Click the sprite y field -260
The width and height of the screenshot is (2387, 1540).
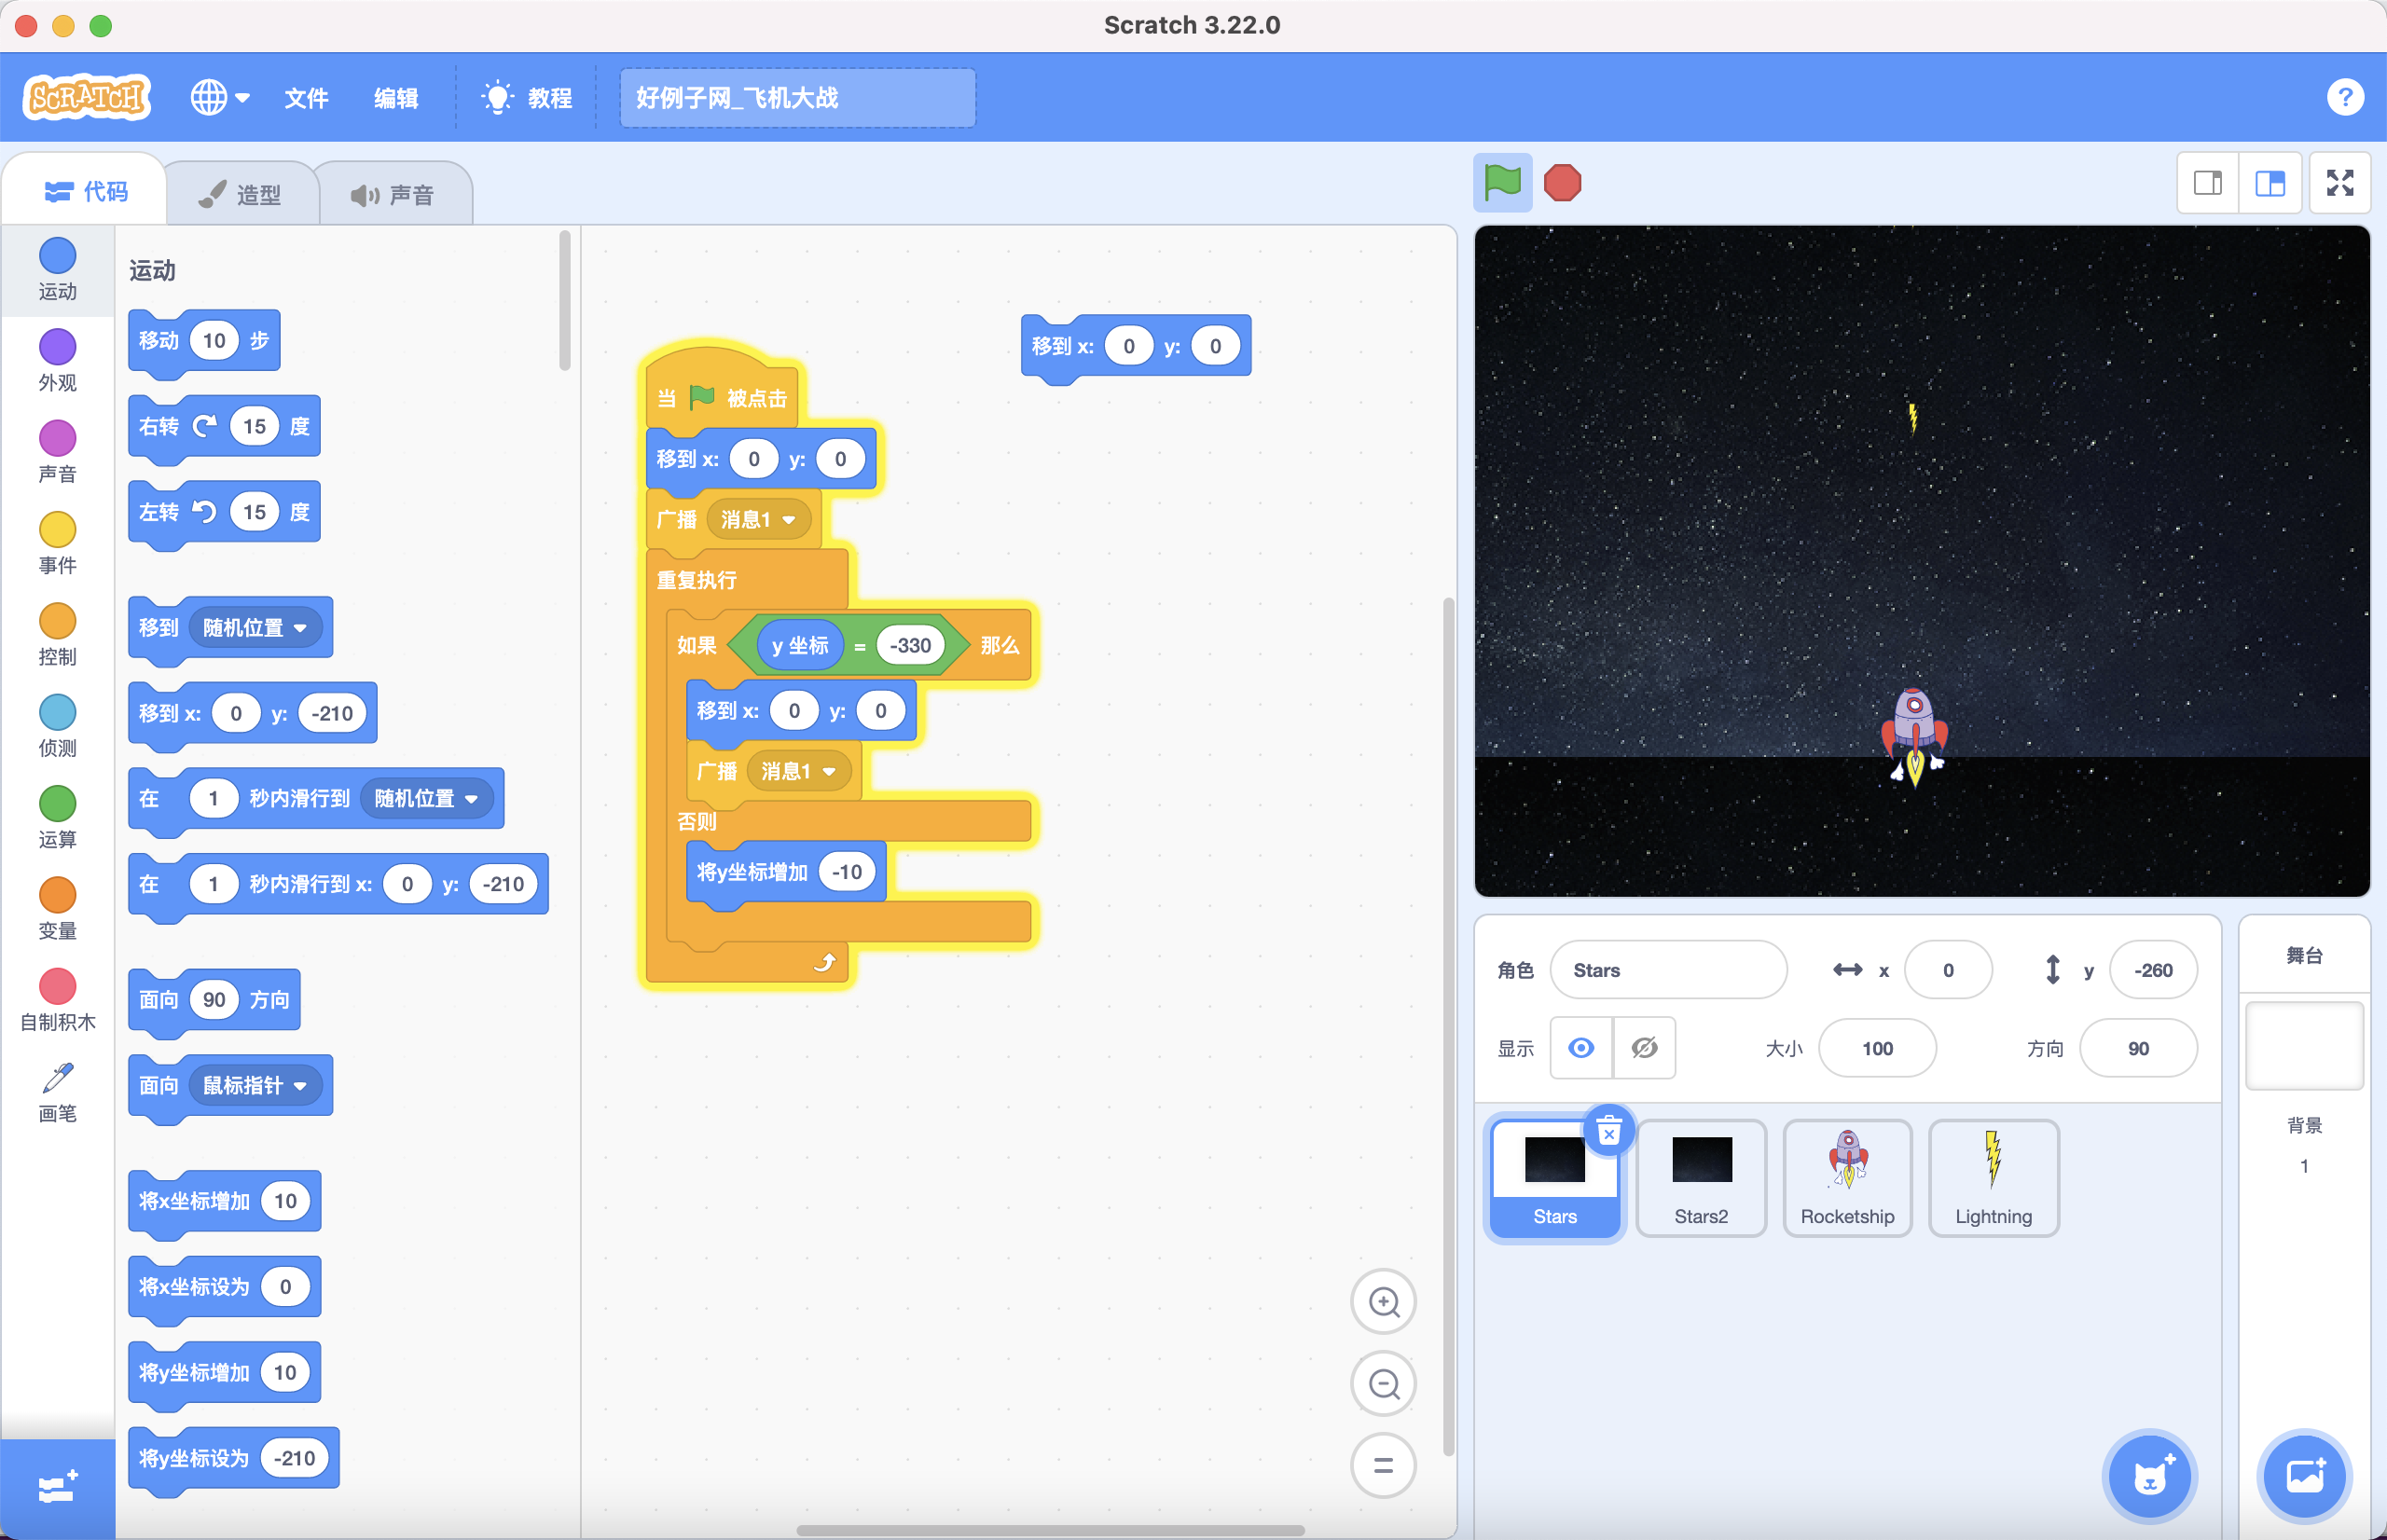tap(2152, 970)
